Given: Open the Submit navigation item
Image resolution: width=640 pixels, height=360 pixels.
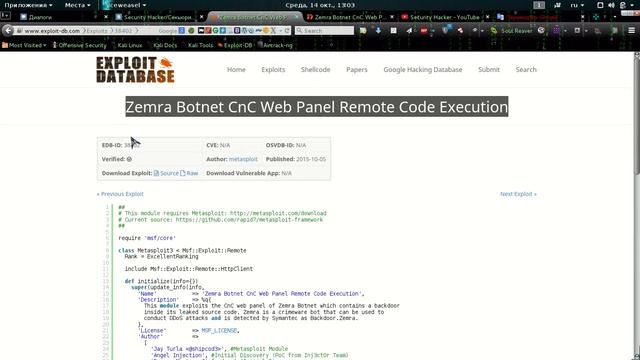Looking at the screenshot, I should pyautogui.click(x=489, y=70).
